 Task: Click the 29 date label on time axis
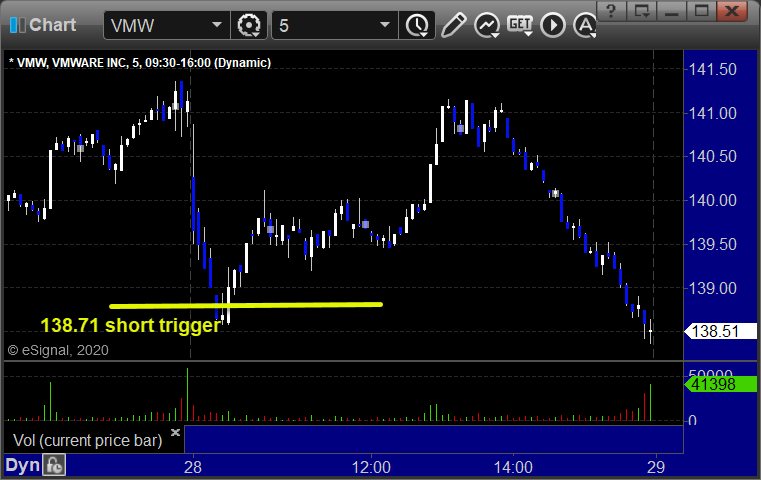point(656,467)
